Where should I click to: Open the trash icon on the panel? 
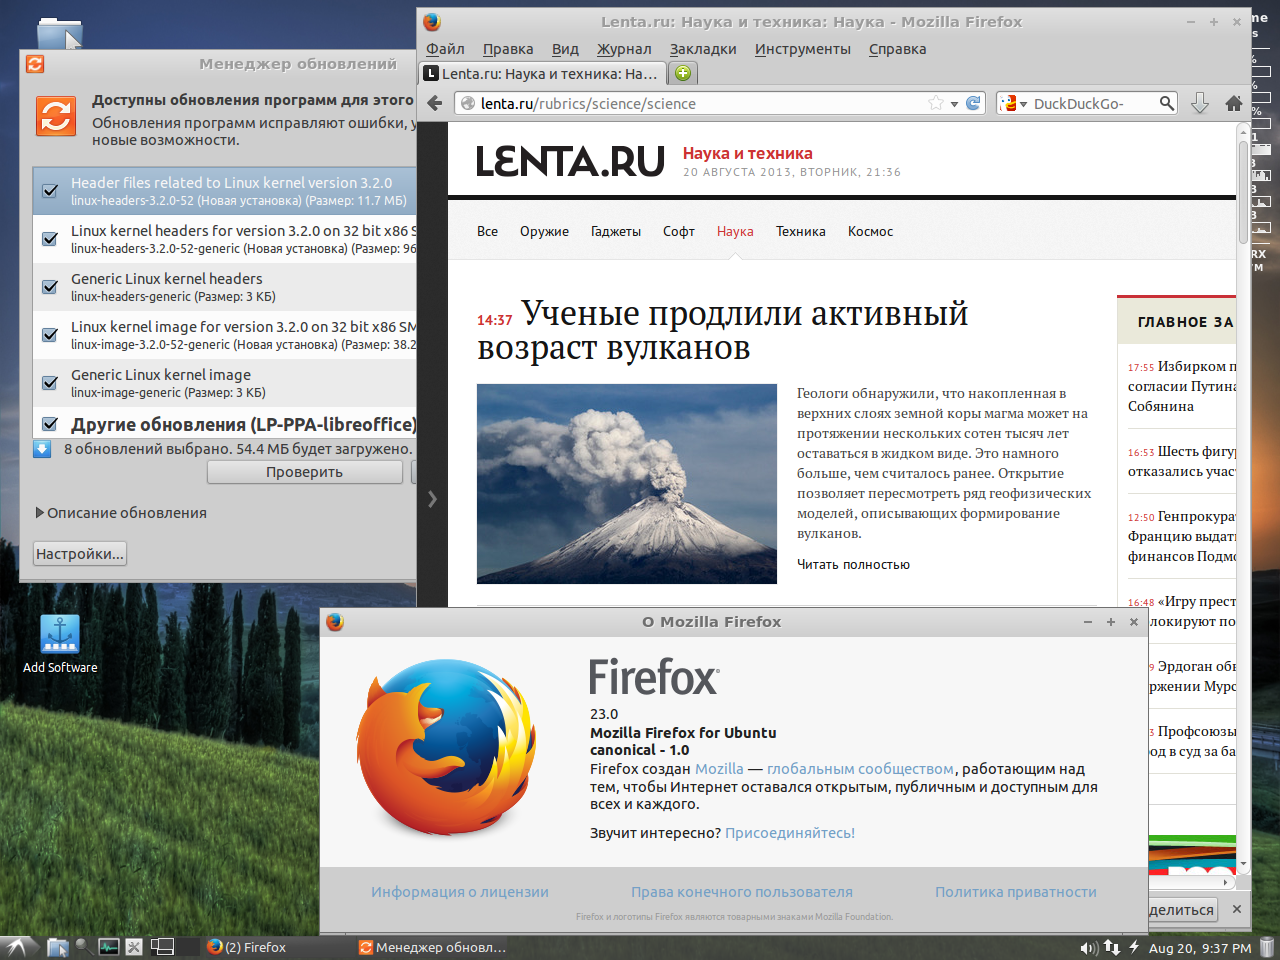pyautogui.click(x=1267, y=947)
